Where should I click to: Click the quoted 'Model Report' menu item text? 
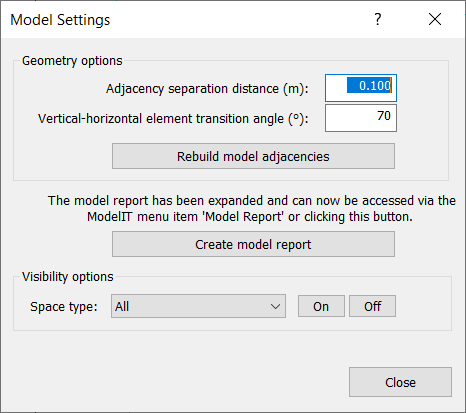pos(243,217)
